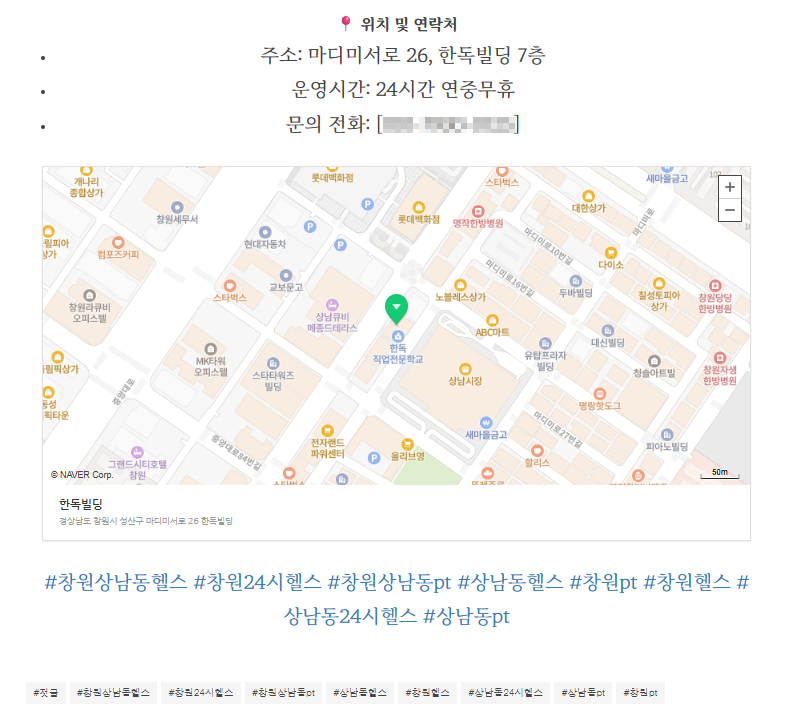796x718 pixels.
Task: Click the #창원pt tag chip at bottom
Action: (641, 693)
